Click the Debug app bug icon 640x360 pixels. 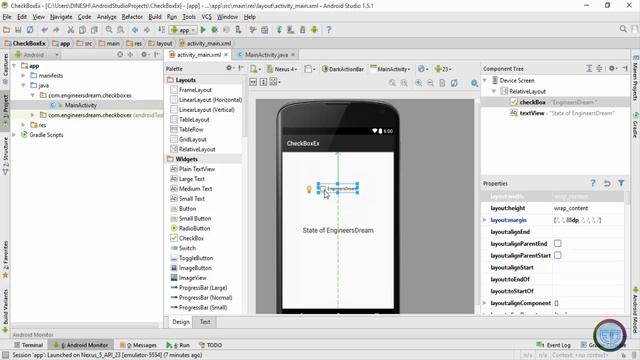tap(214, 30)
